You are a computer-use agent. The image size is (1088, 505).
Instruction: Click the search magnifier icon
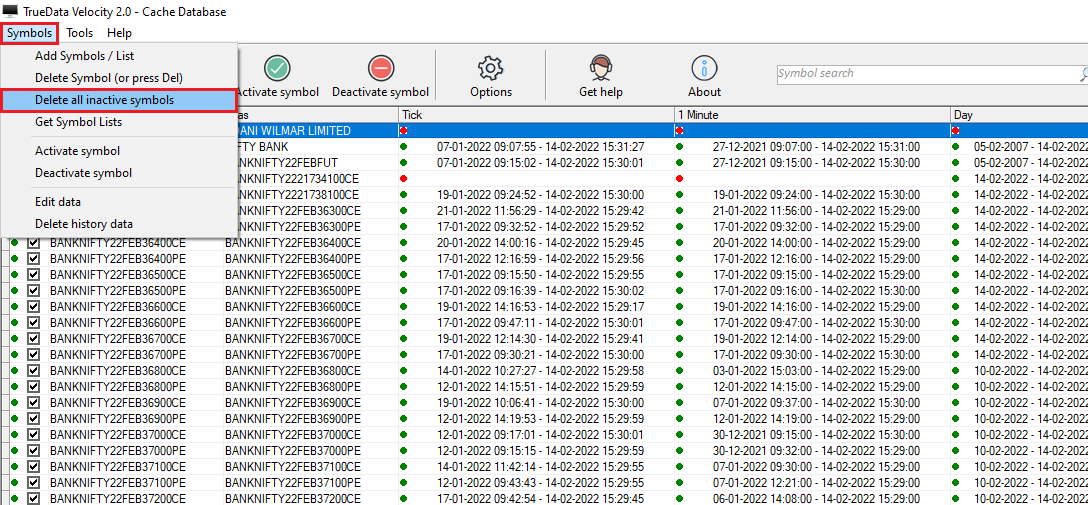coord(1084,74)
